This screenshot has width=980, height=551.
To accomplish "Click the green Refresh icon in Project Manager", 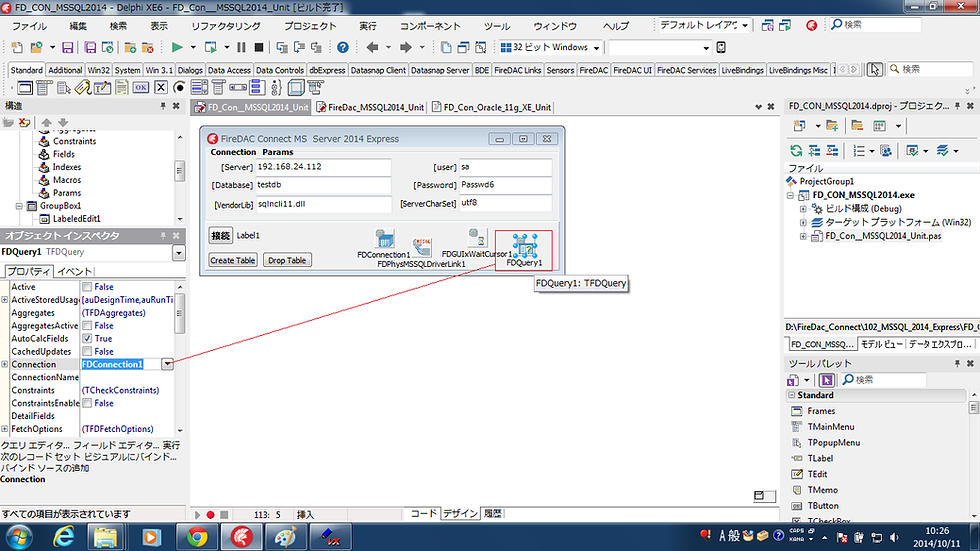I will click(x=796, y=151).
